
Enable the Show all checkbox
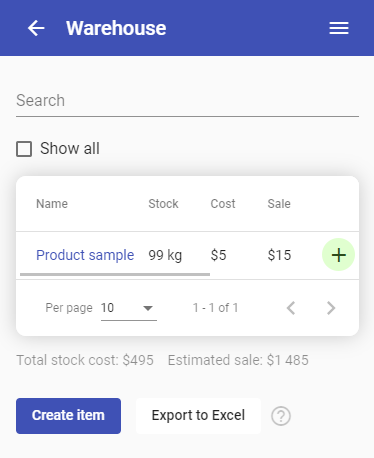point(24,149)
